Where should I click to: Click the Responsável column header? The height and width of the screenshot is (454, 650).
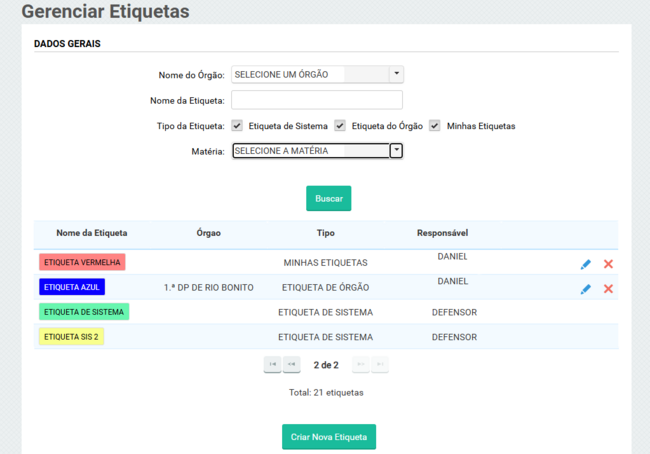coord(442,233)
